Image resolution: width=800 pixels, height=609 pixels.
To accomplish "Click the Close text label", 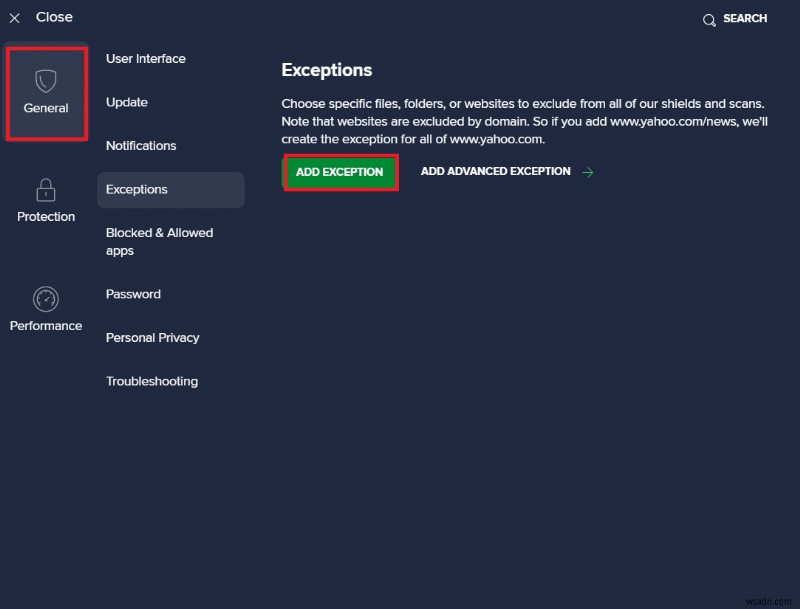I will tap(54, 17).
